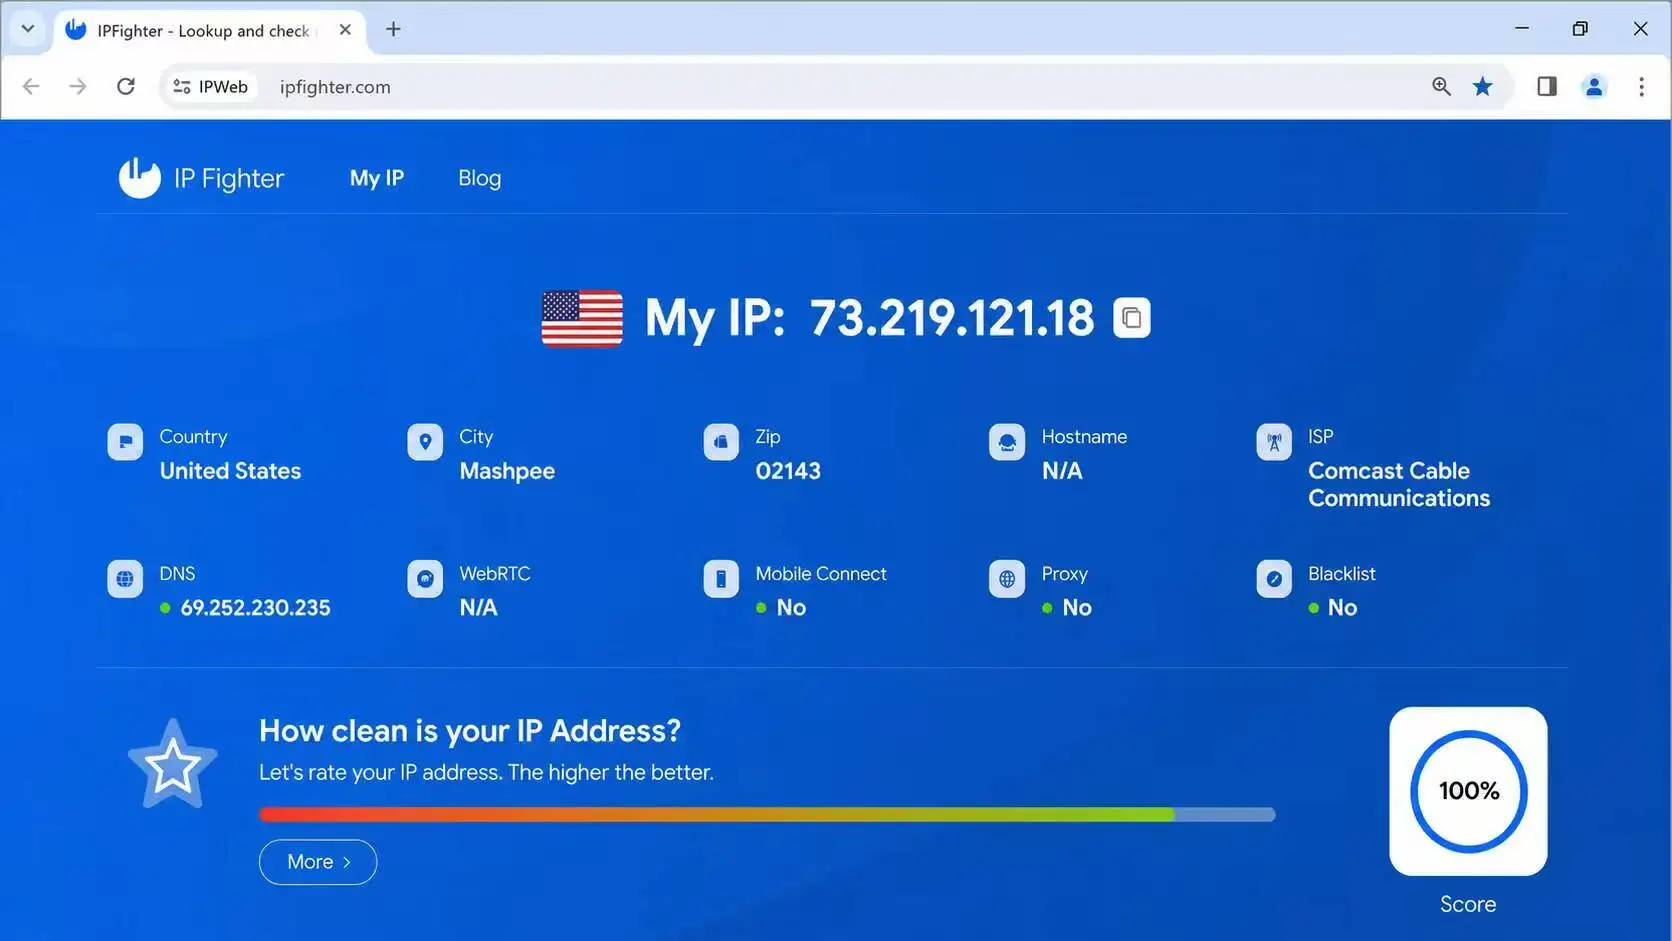Click the More button
1672x941 pixels.
[318, 862]
